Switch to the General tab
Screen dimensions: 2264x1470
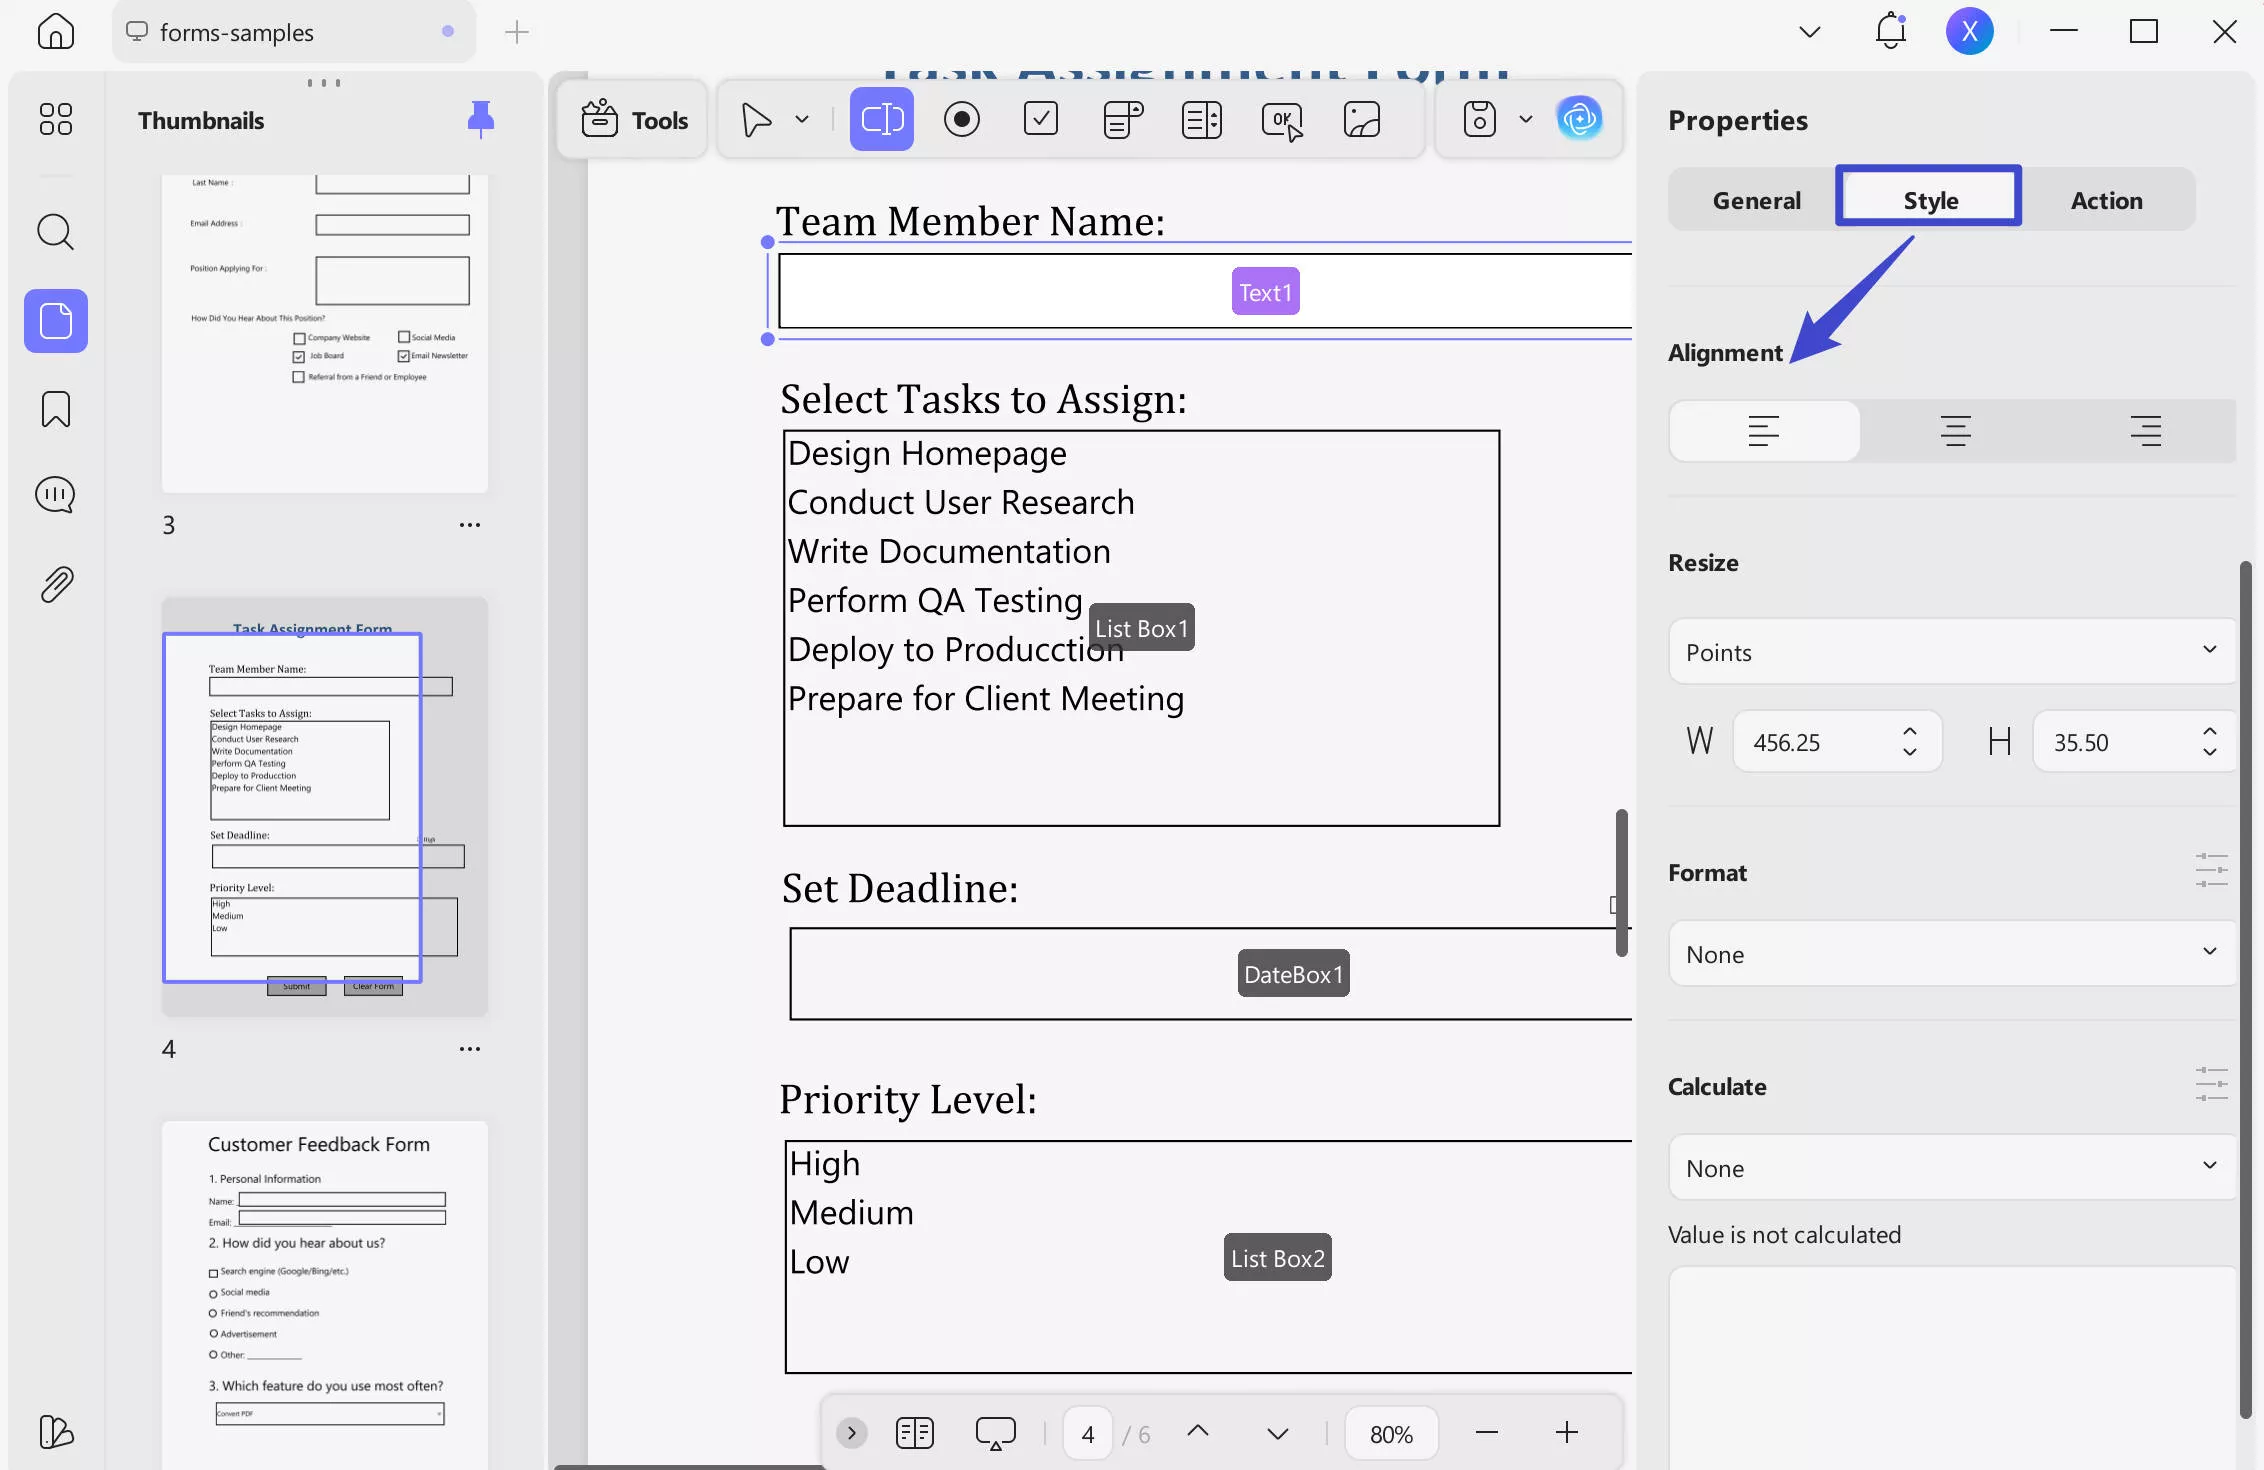coord(1755,199)
